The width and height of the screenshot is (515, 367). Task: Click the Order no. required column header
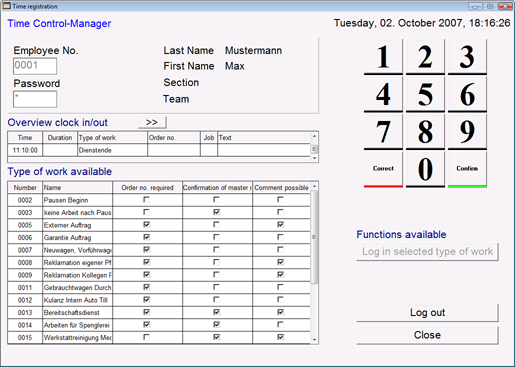tap(148, 188)
